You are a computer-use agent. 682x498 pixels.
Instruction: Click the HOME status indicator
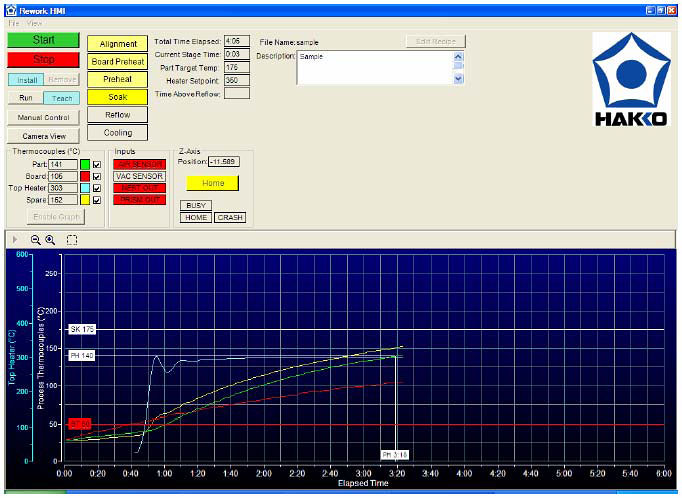coord(196,217)
